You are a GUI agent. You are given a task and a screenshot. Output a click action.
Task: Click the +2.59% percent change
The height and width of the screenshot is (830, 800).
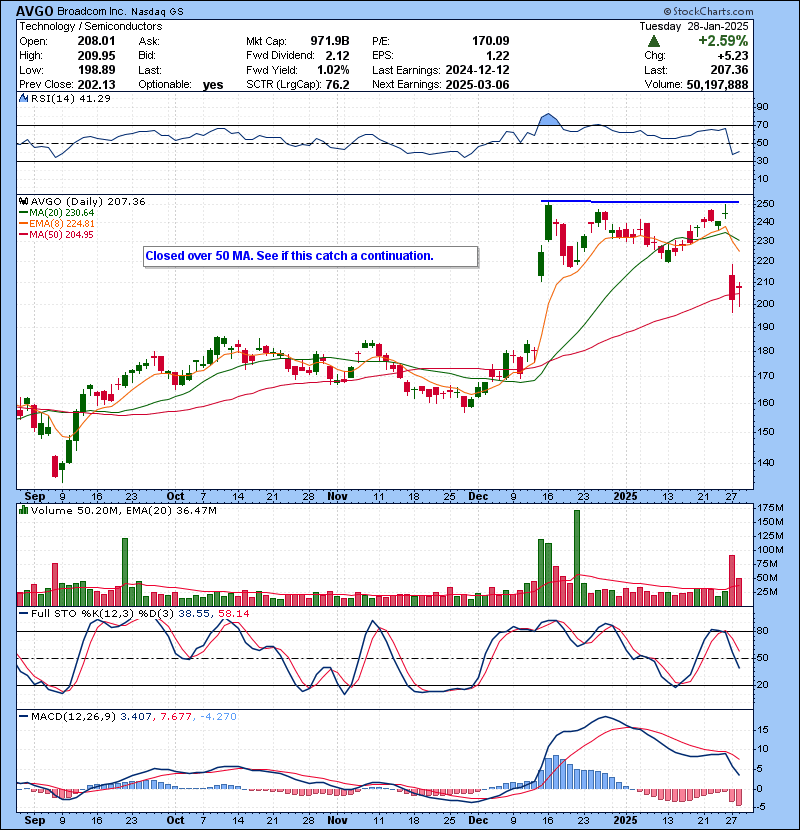723,41
